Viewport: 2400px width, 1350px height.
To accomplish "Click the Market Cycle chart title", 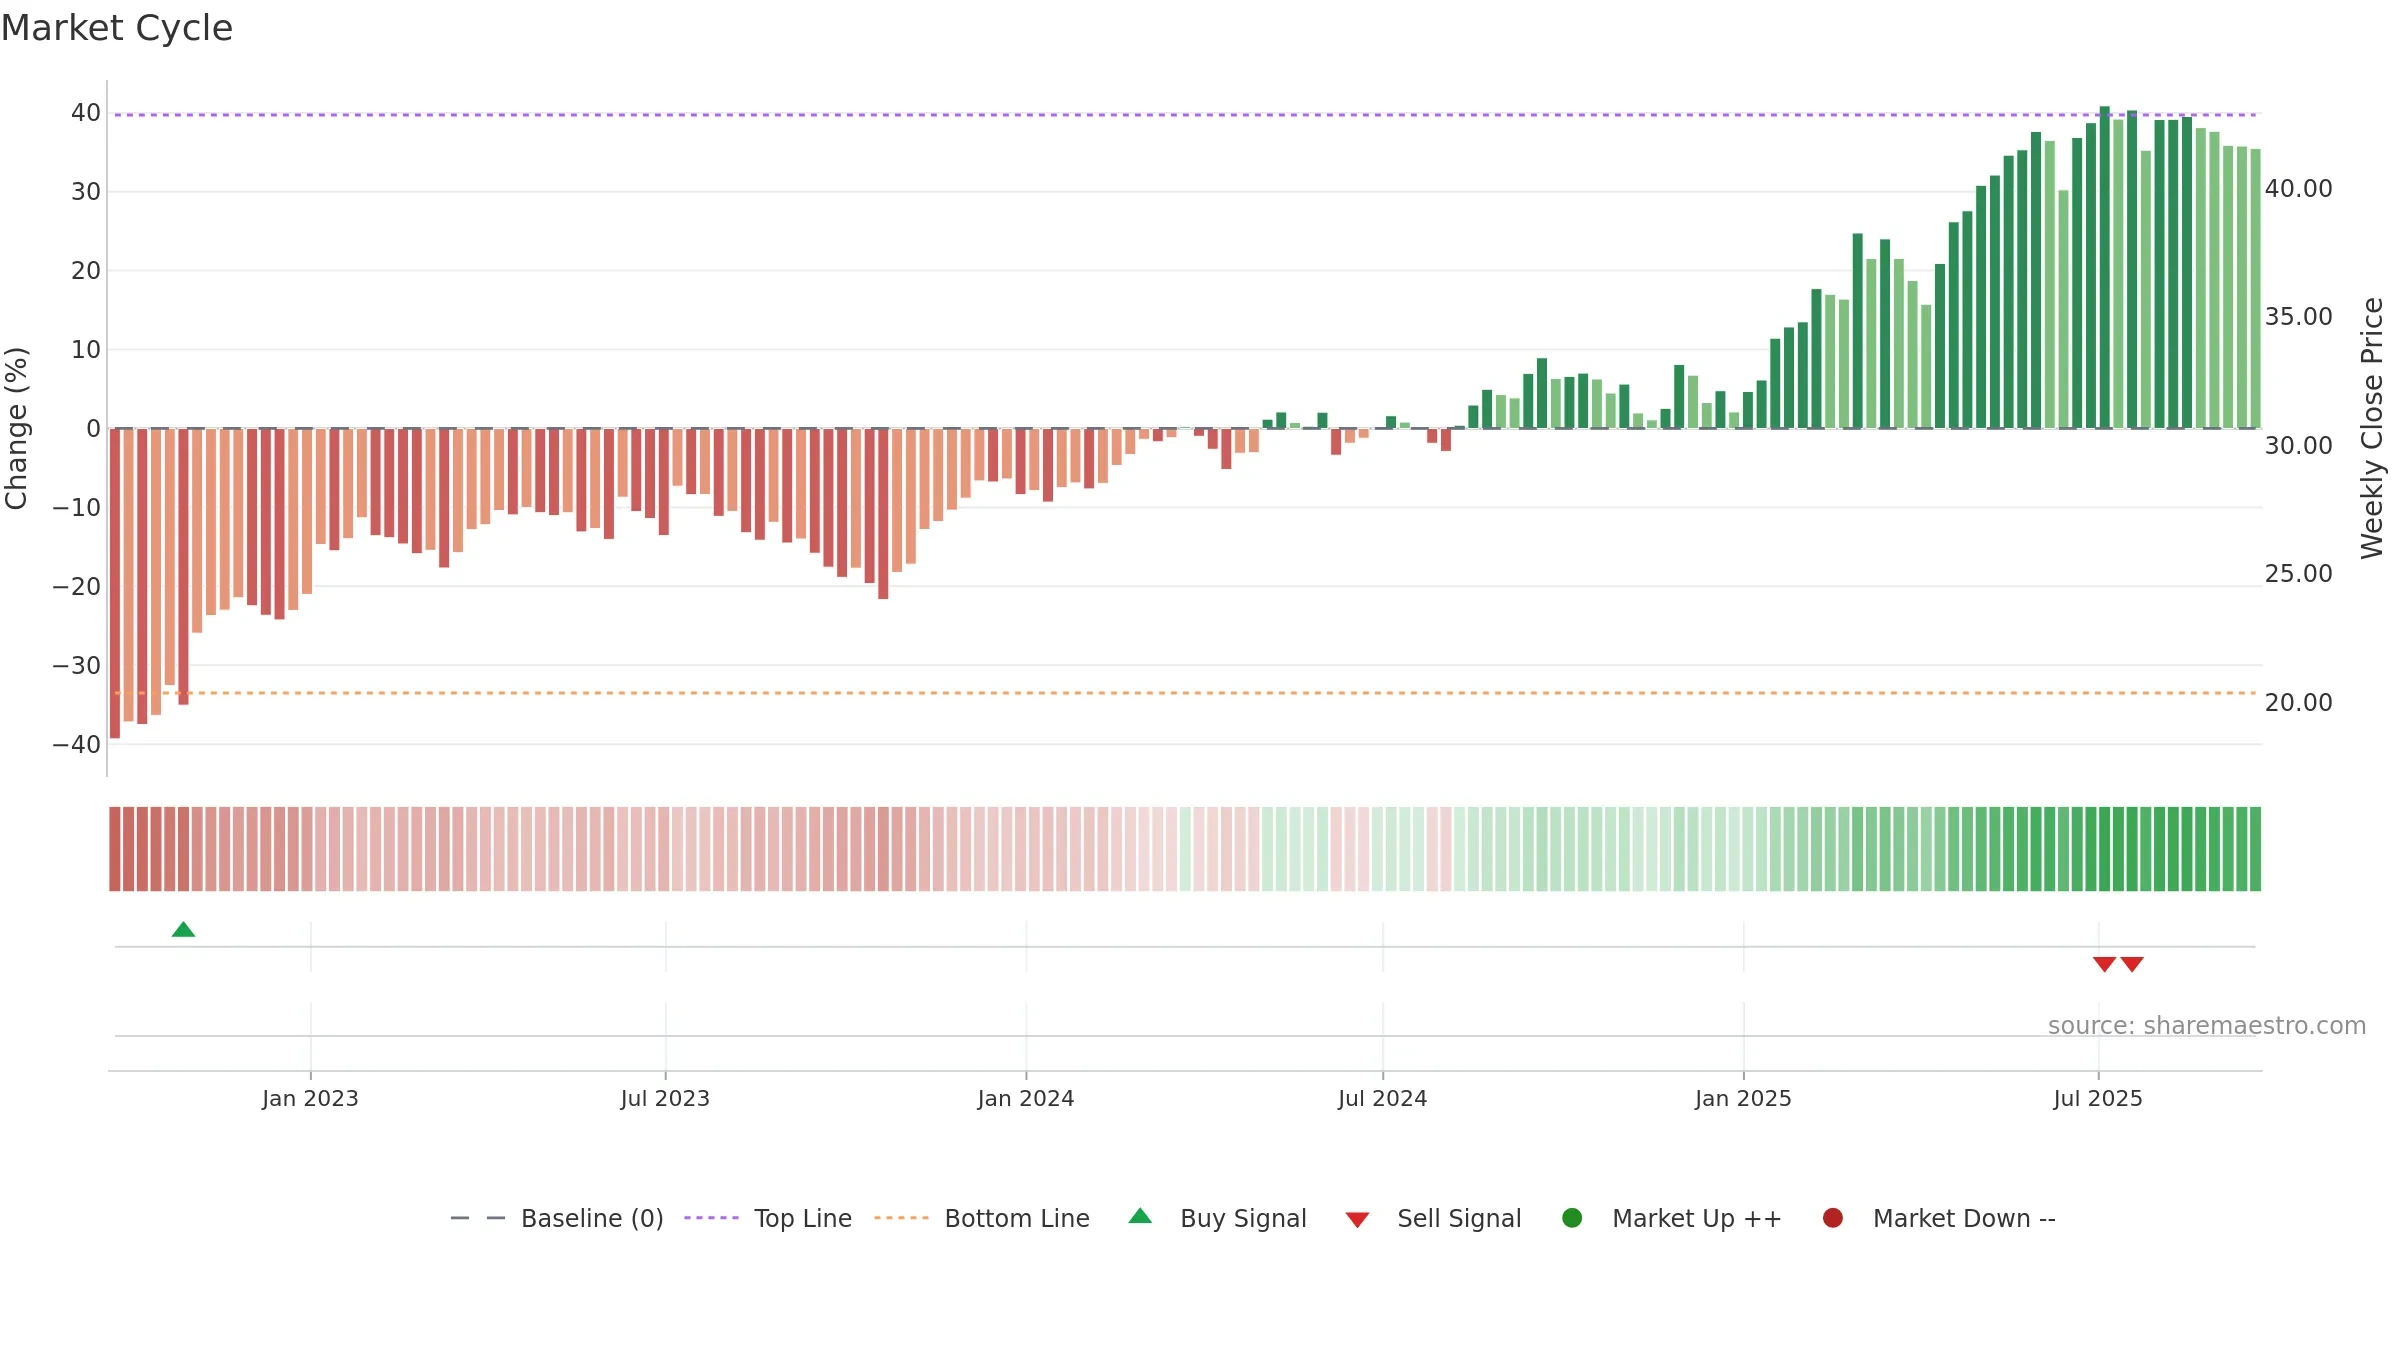I will pyautogui.click(x=117, y=28).
